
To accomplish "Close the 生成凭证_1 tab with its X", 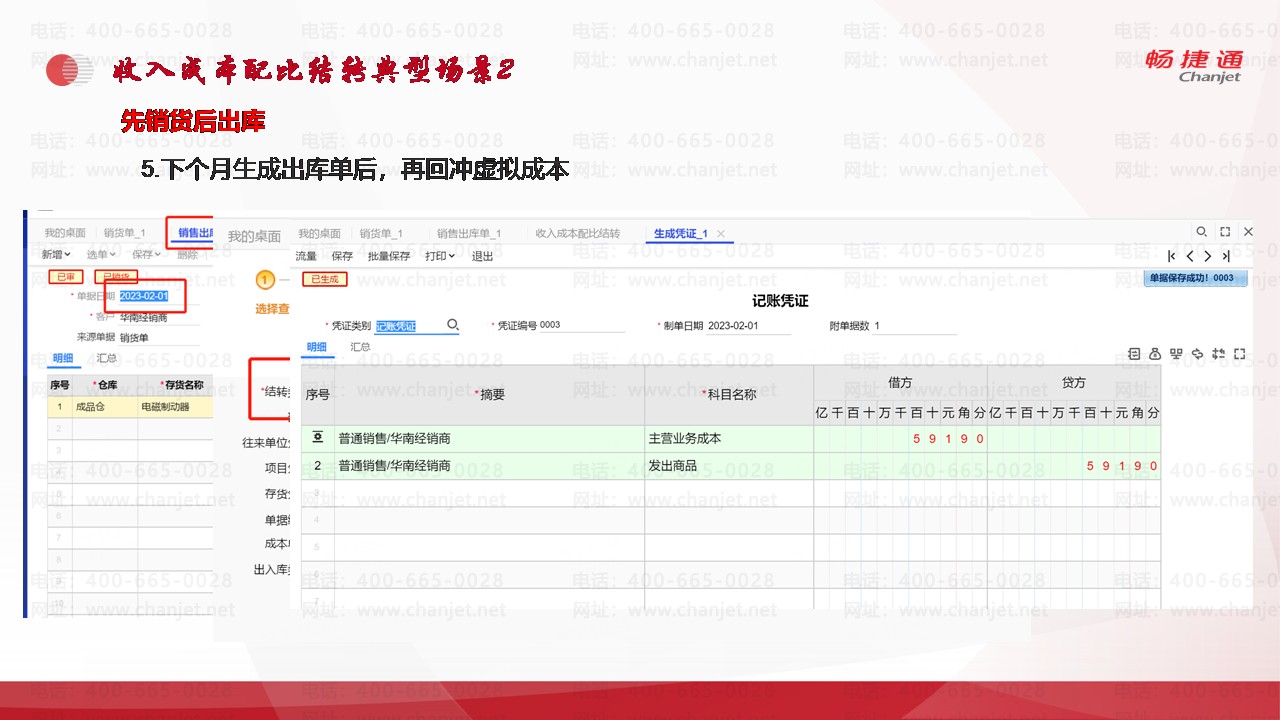I will click(x=721, y=234).
